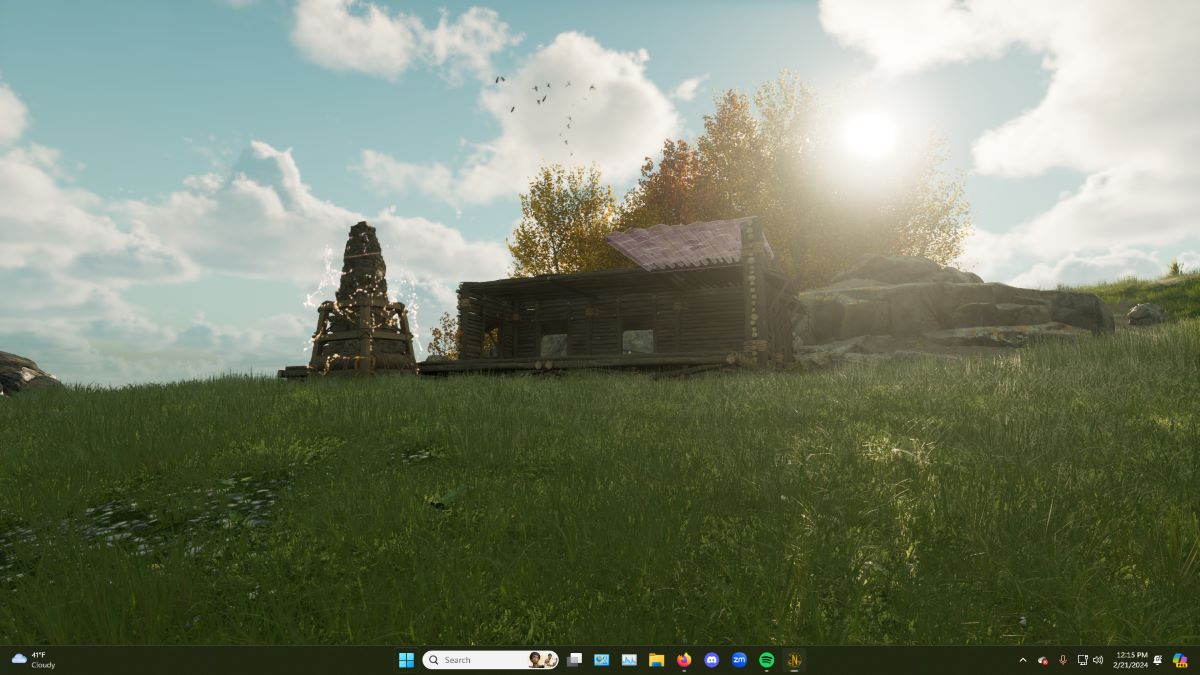This screenshot has height=675, width=1200.
Task: Start Spotify
Action: pyautogui.click(x=765, y=660)
